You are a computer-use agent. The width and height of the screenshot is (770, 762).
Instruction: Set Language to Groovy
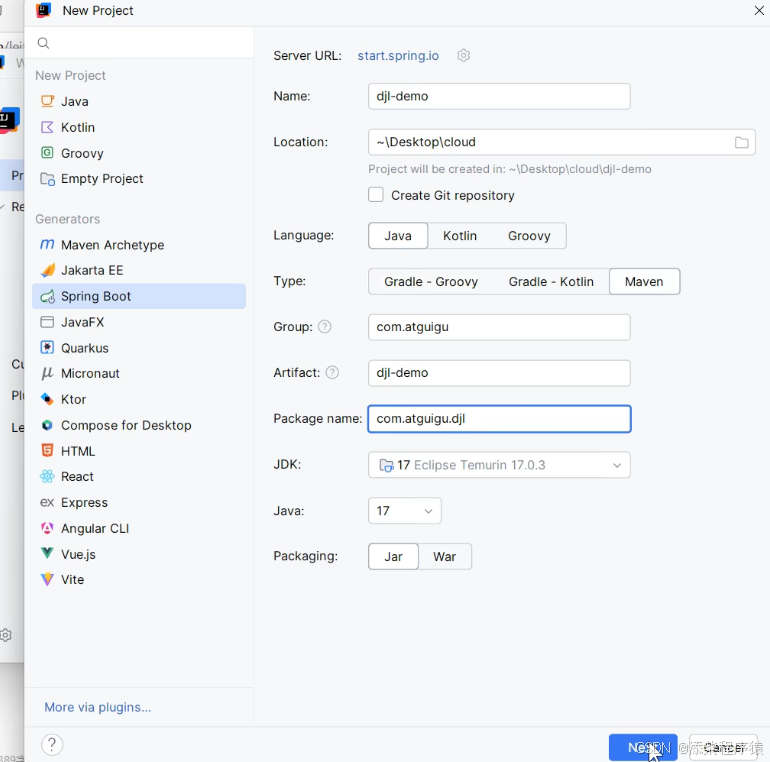(x=529, y=236)
